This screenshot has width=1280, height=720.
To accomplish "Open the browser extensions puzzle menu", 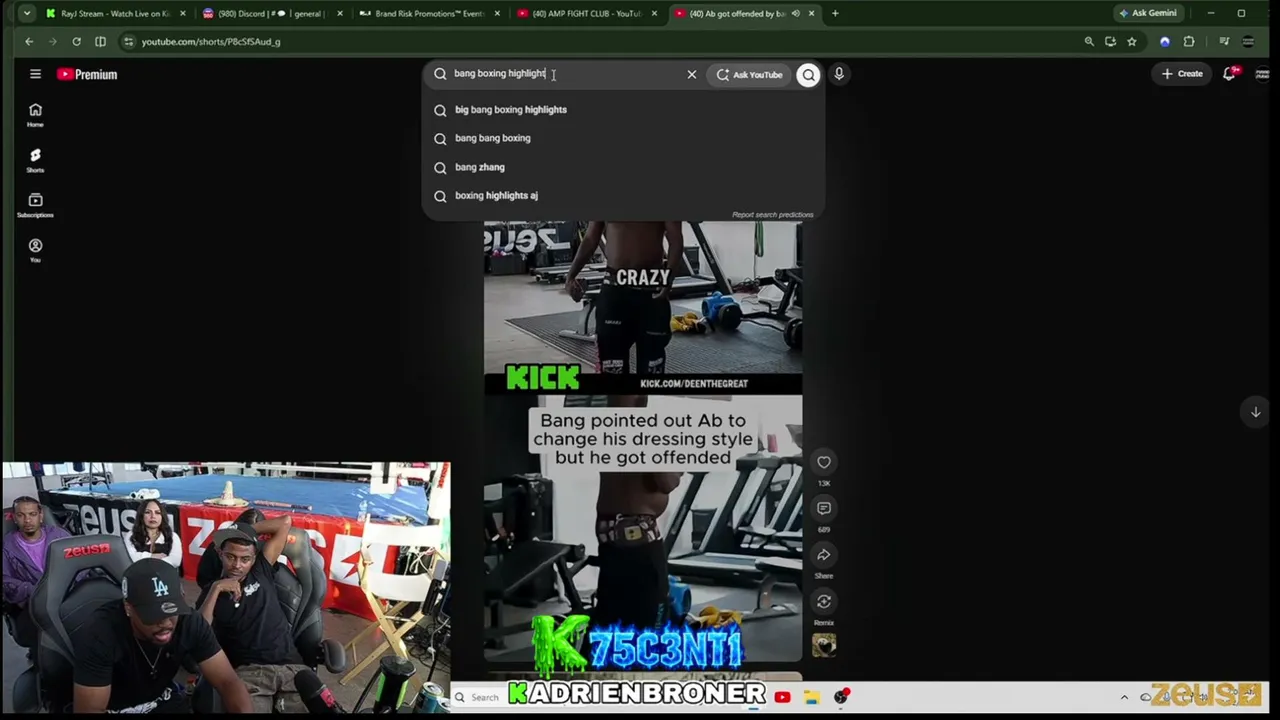I will (x=1189, y=41).
